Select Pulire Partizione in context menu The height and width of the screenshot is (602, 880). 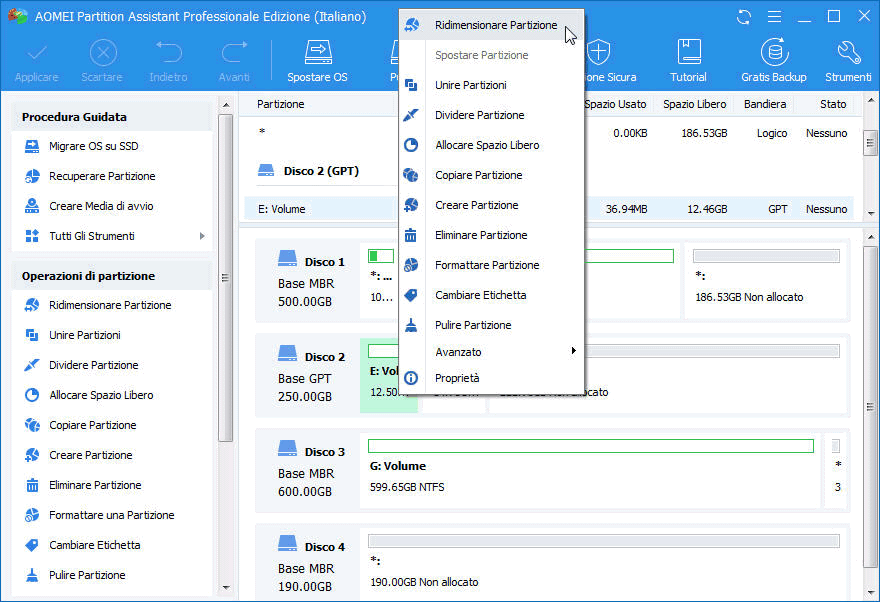[491, 325]
